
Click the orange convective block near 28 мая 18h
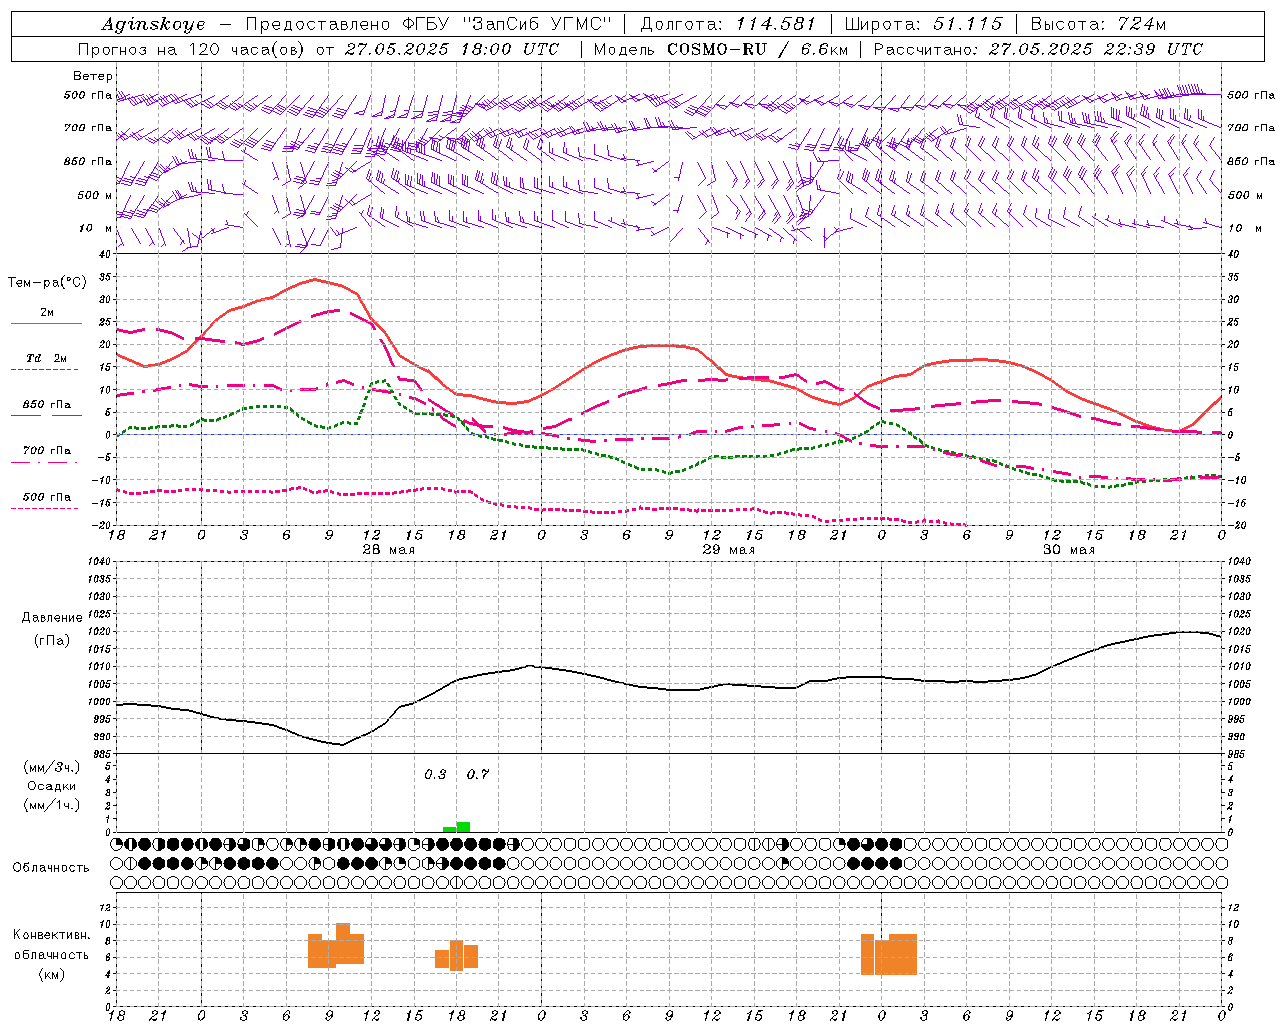[456, 956]
